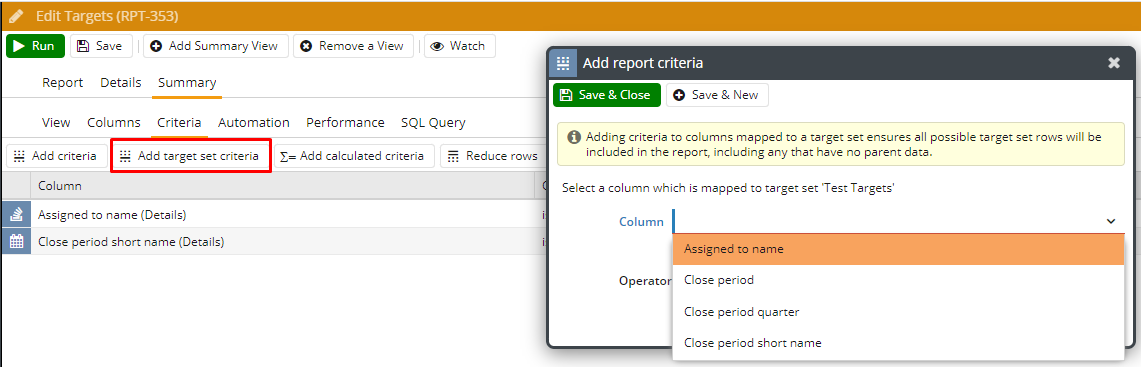
Task: Click calendar icon beside Close period short name
Action: coord(16,242)
